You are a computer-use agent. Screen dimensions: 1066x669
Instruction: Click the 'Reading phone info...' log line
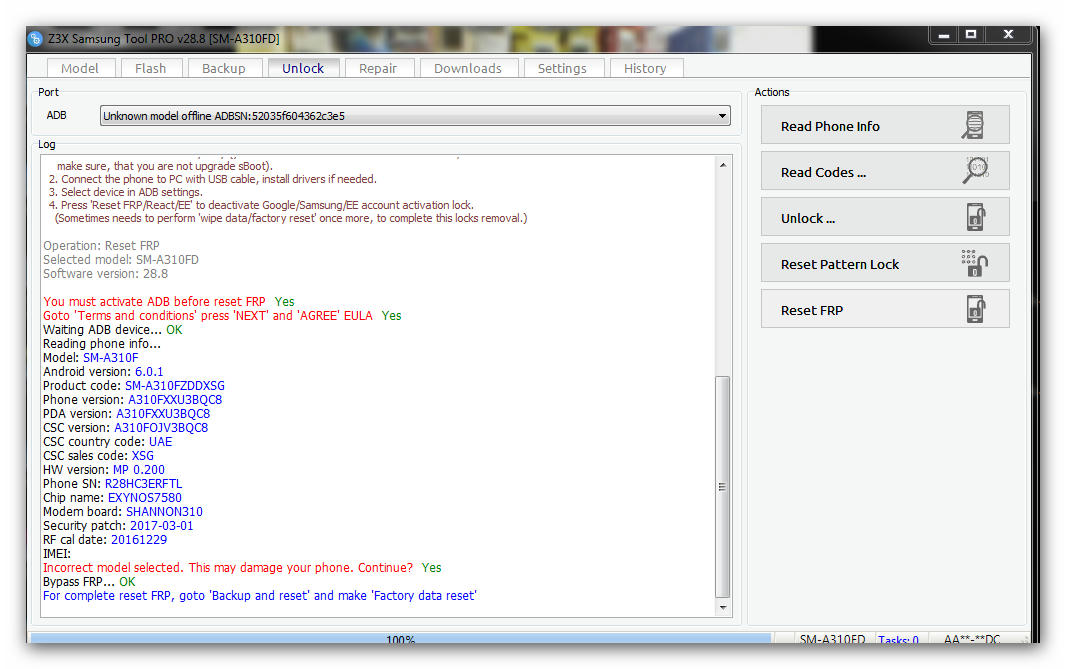pos(102,344)
